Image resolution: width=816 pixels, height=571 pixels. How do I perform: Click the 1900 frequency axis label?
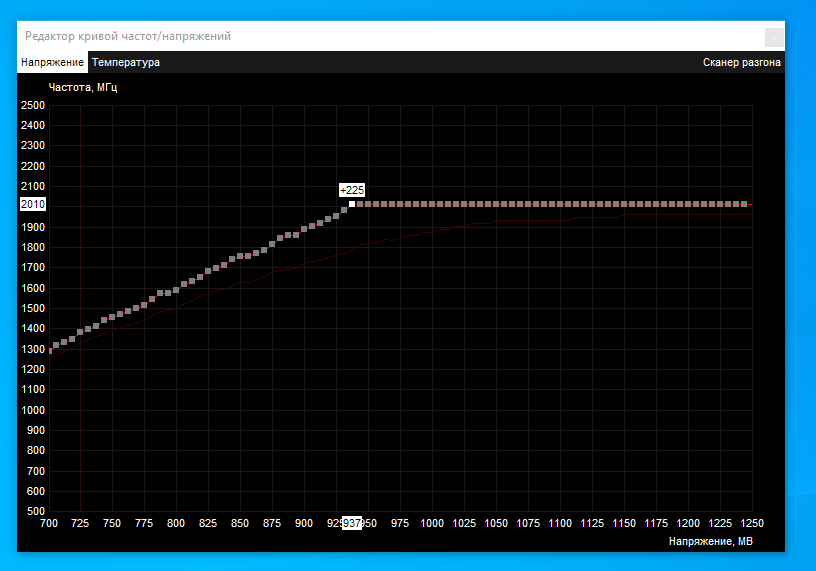[x=33, y=227]
